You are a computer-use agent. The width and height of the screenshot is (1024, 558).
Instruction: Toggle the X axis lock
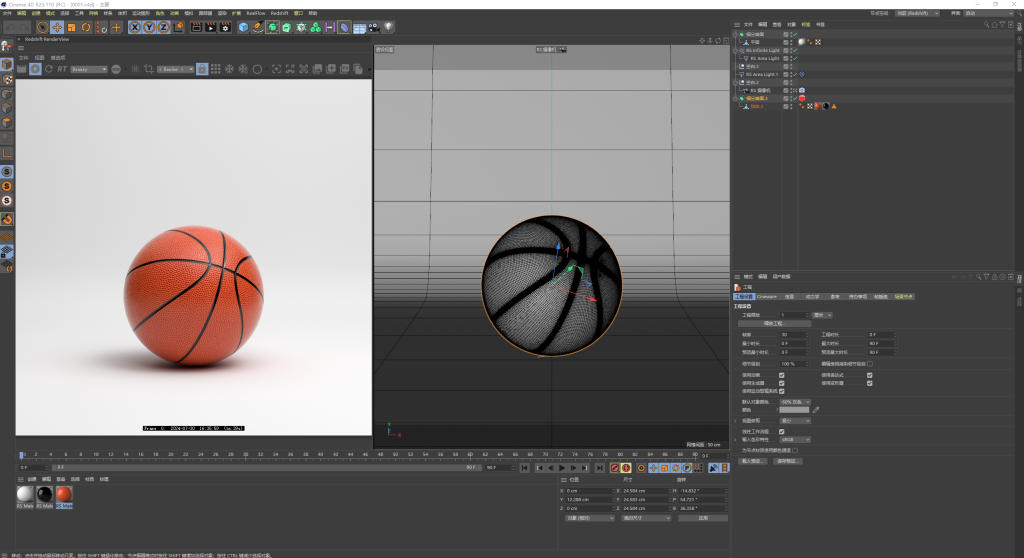[135, 27]
